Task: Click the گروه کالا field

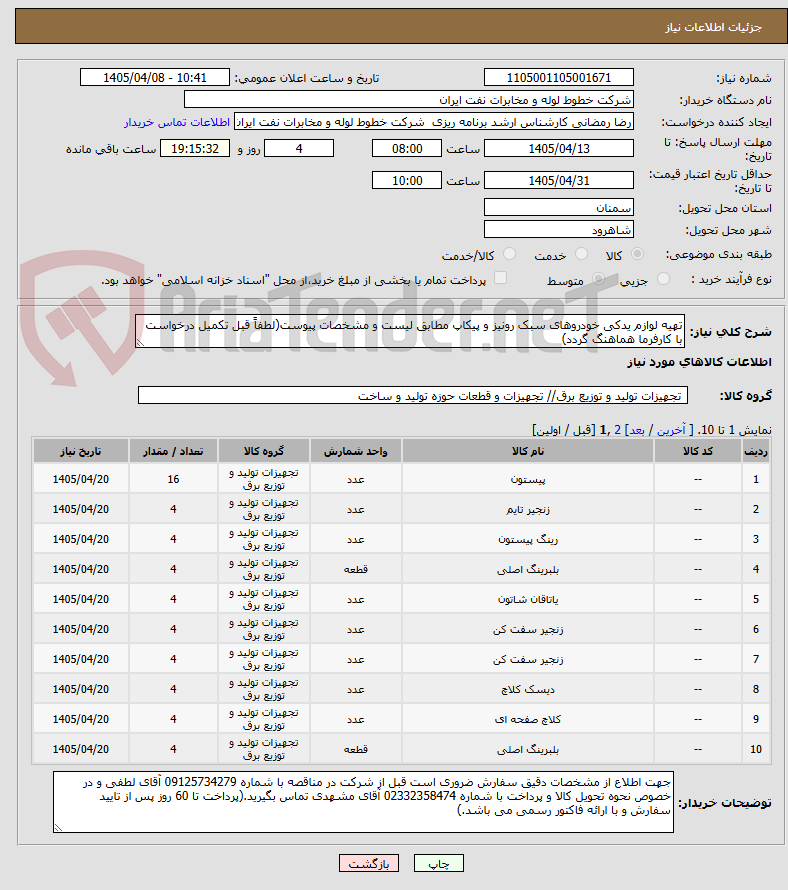Action: tap(413, 396)
